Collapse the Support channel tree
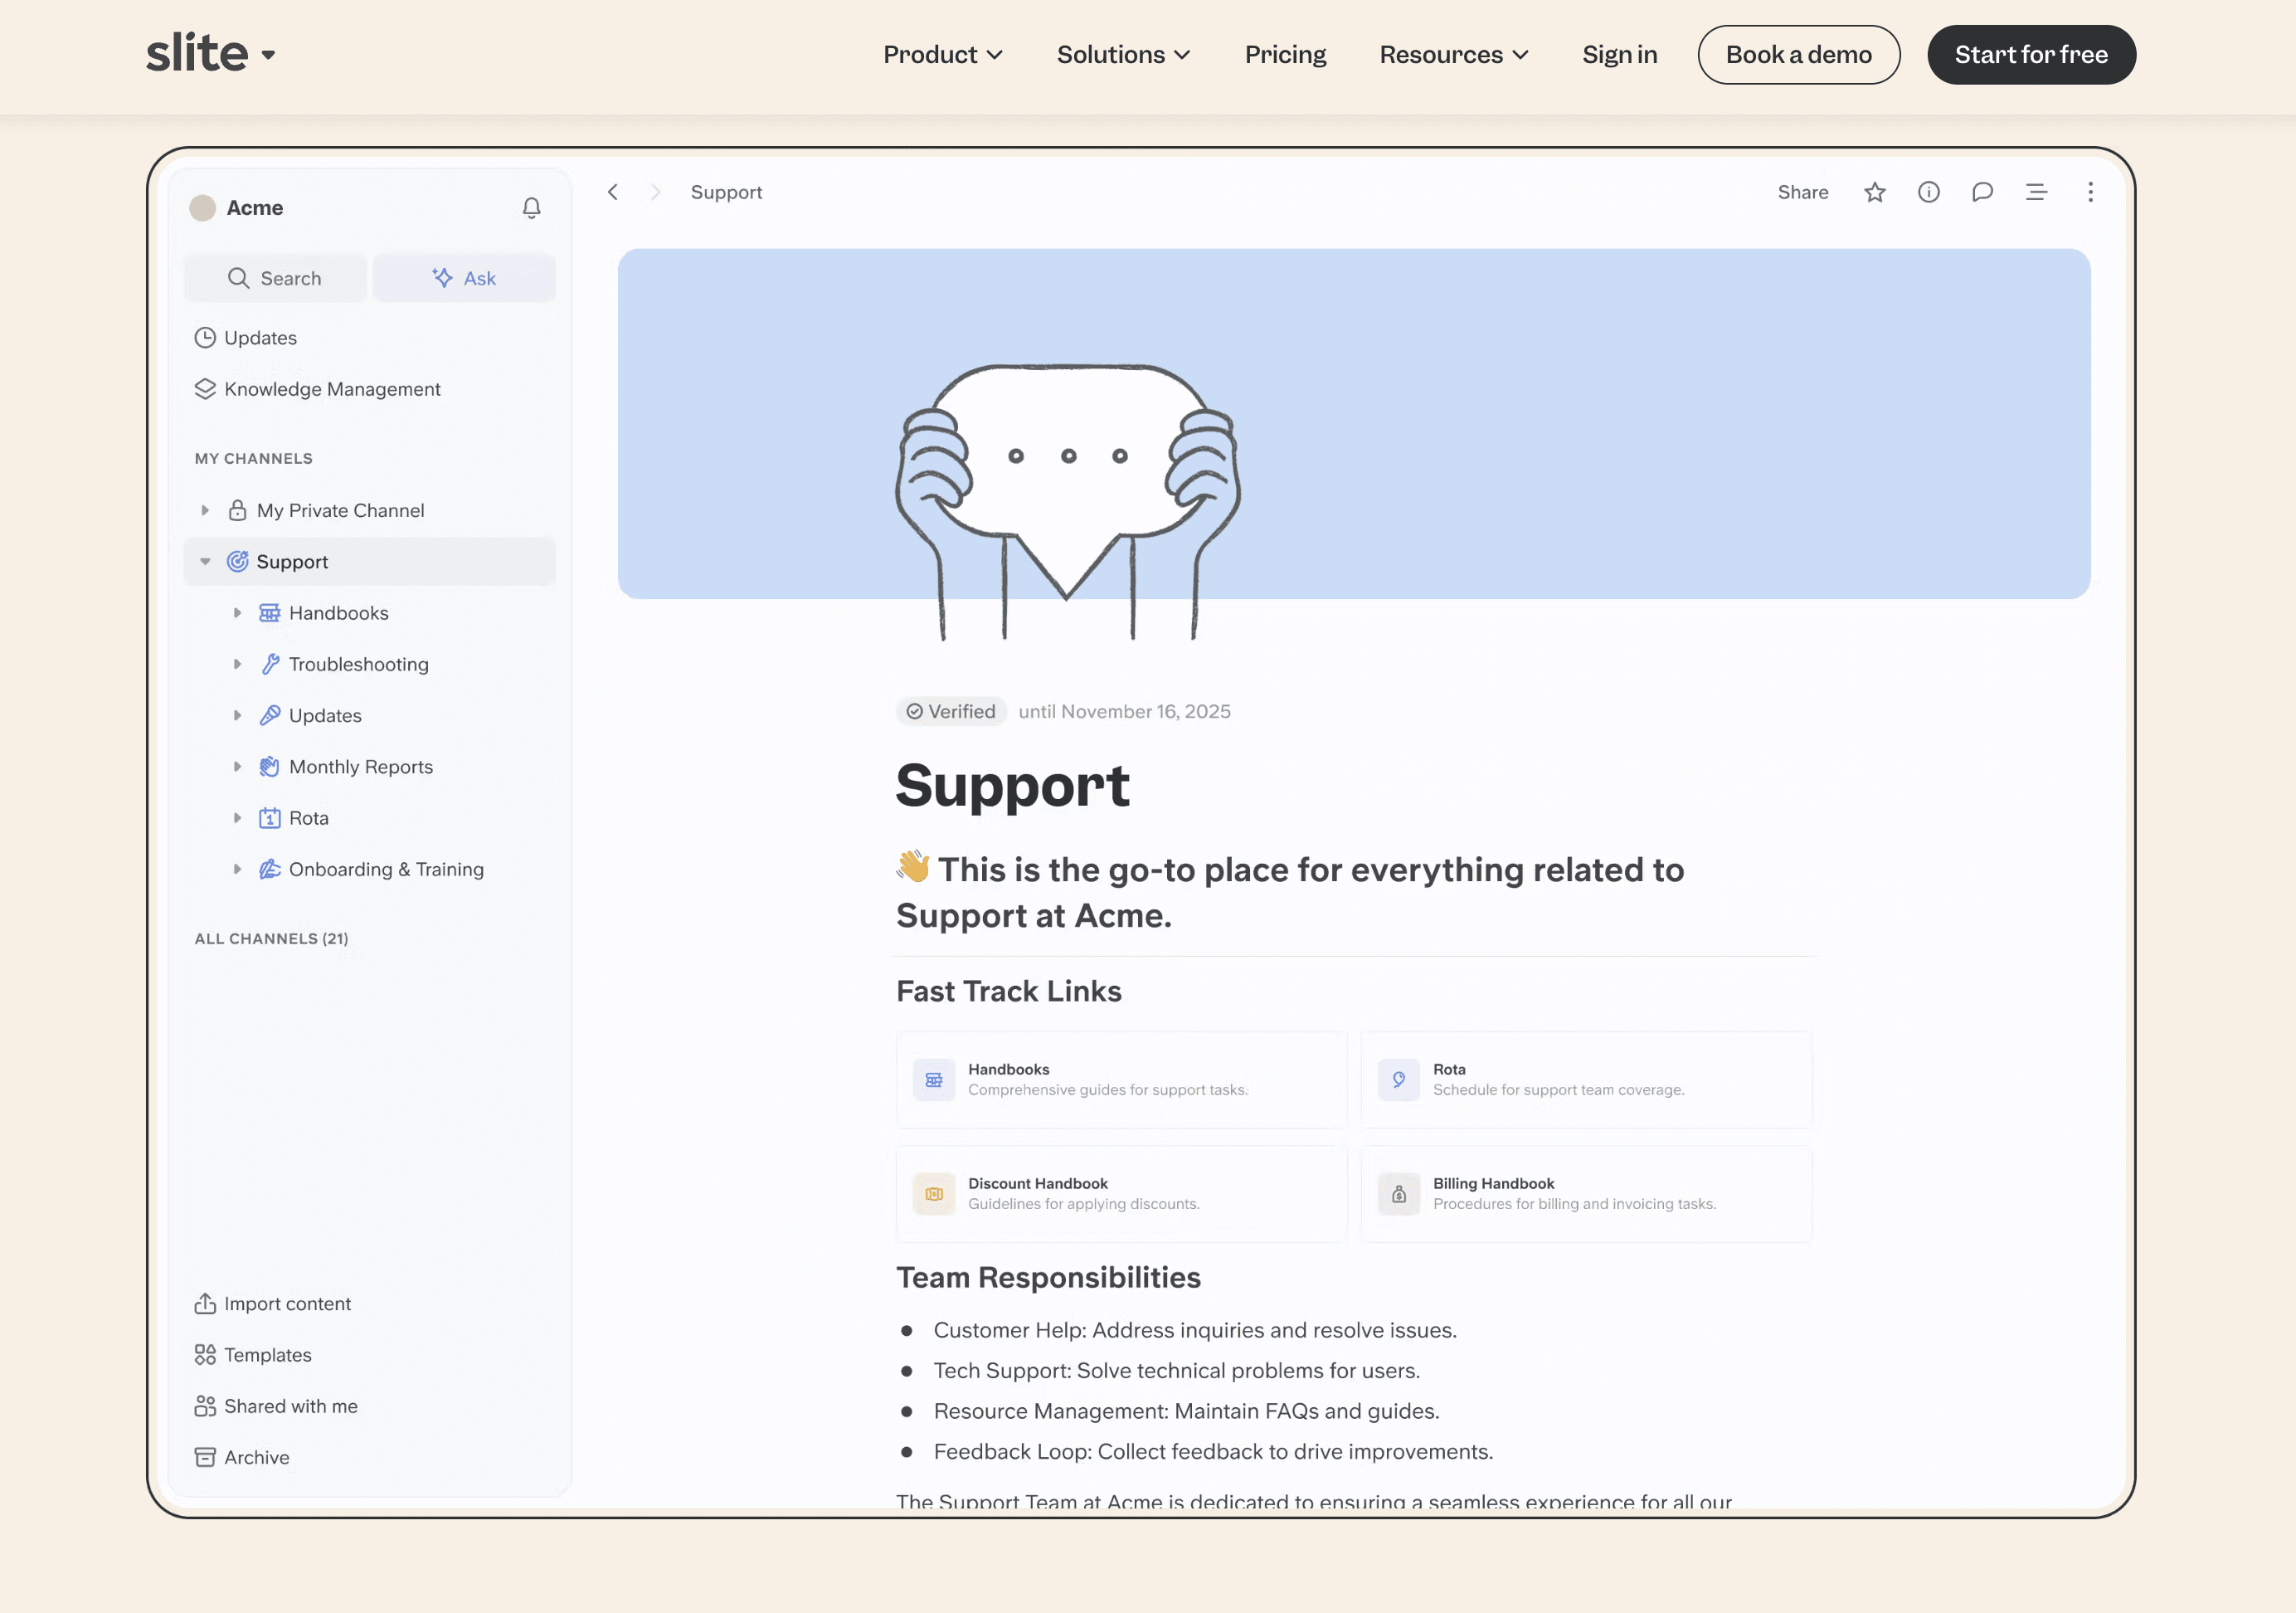Screen dimensions: 2296x1613 click(x=205, y=562)
